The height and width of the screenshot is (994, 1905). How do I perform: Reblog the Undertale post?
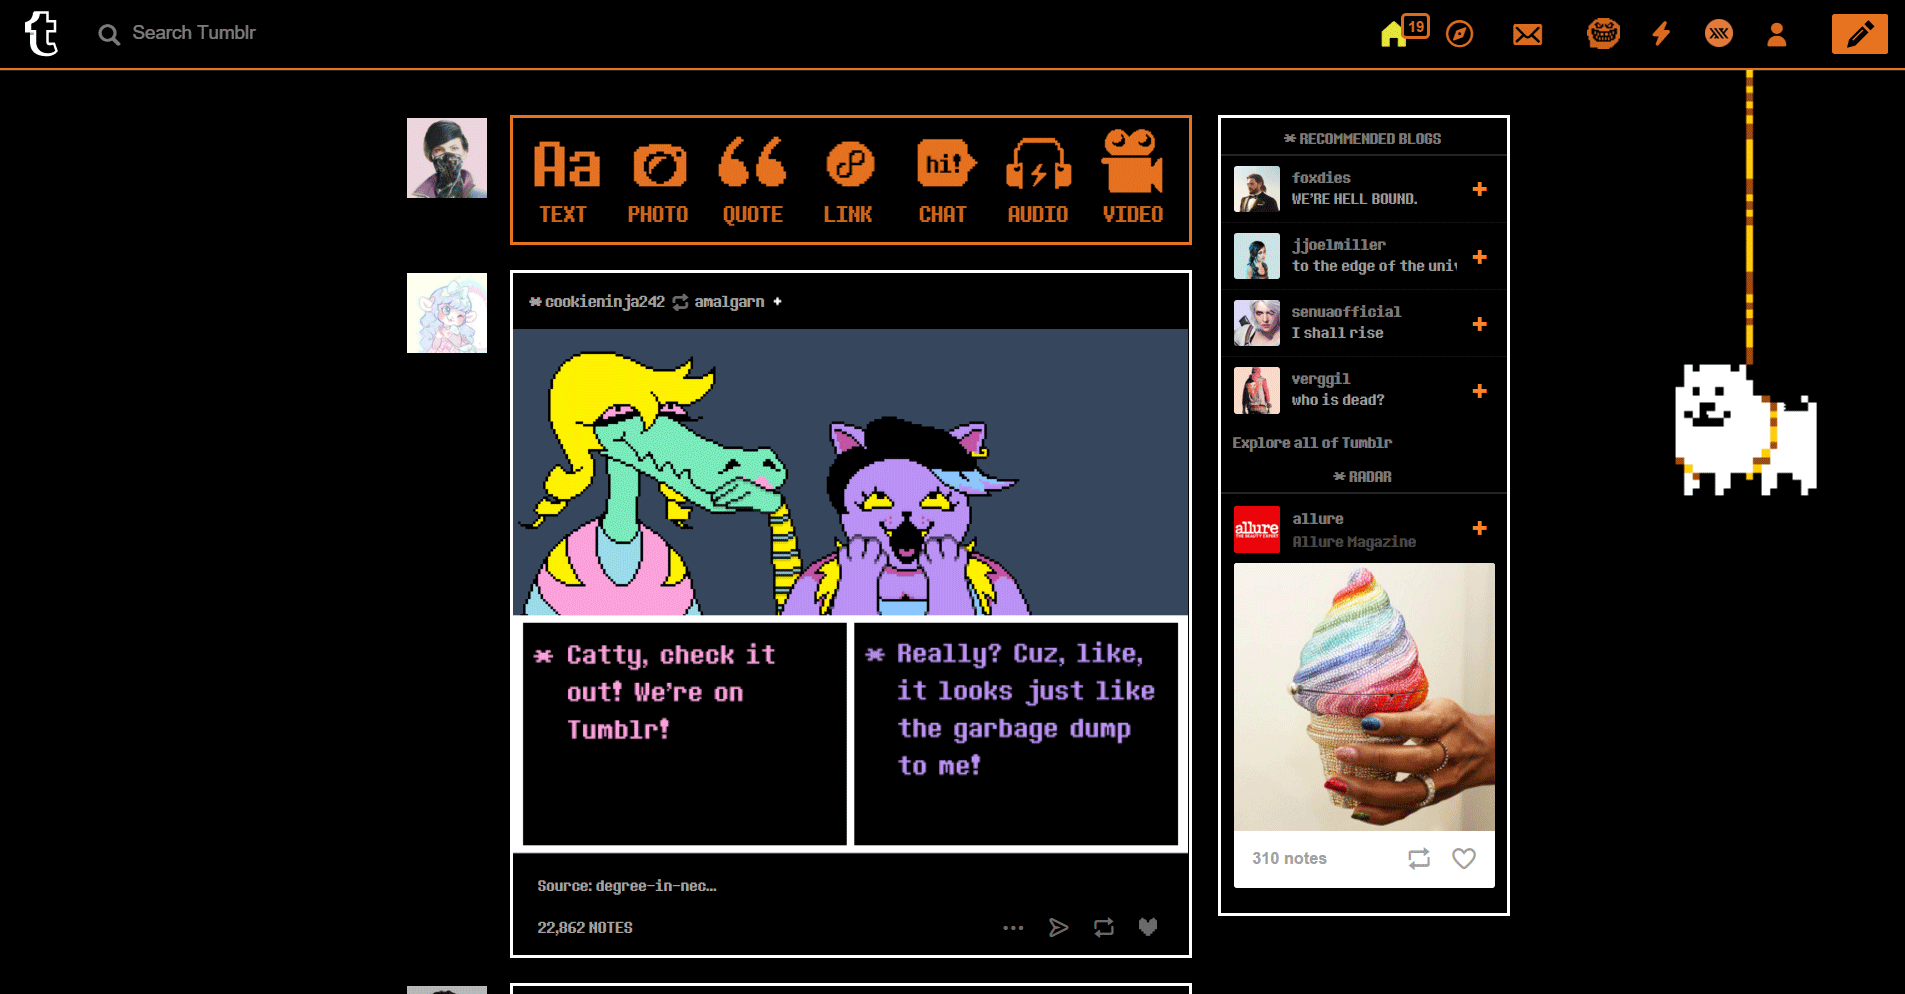[x=1103, y=927]
